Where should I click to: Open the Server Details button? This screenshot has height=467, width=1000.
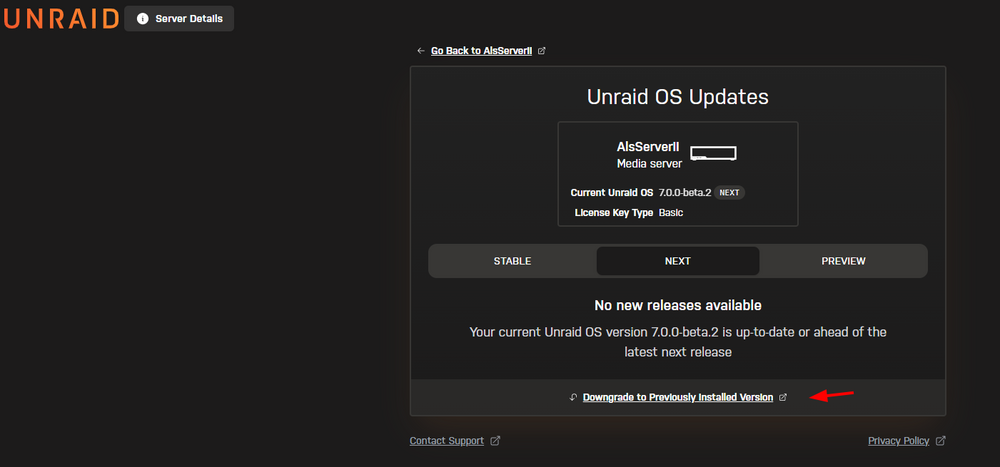coord(179,19)
